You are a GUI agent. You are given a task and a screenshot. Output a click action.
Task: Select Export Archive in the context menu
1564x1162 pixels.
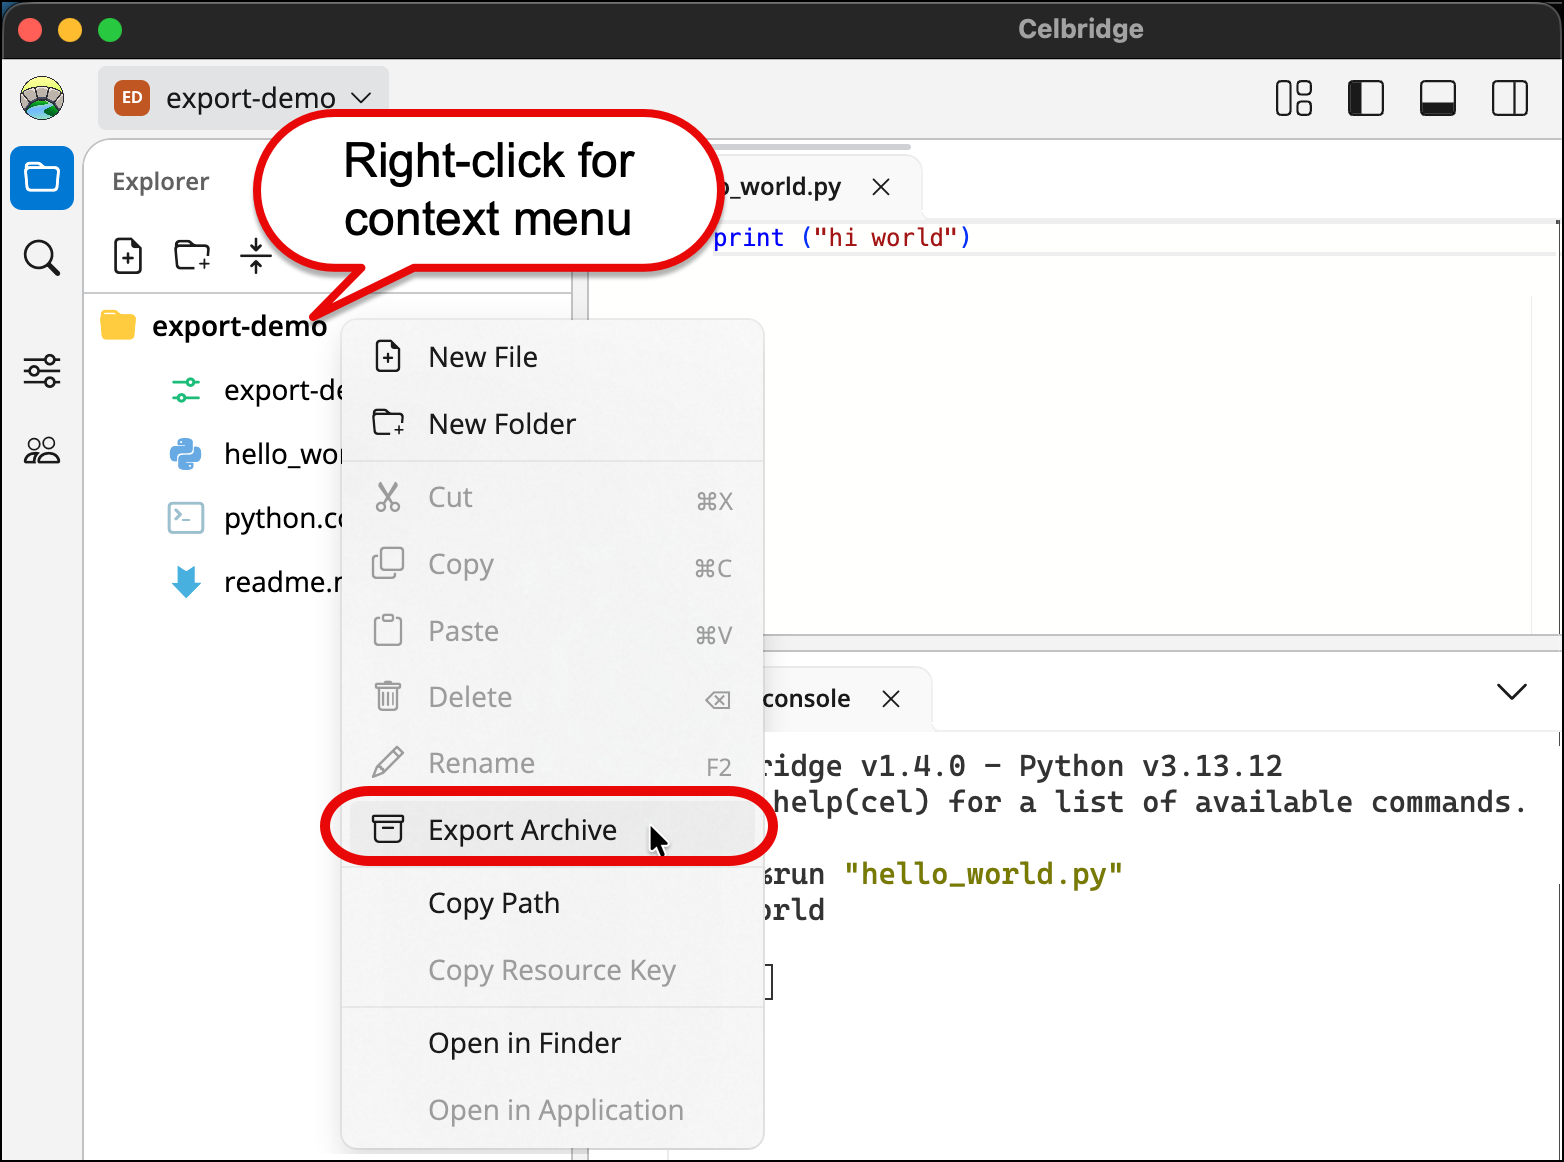tap(553, 830)
